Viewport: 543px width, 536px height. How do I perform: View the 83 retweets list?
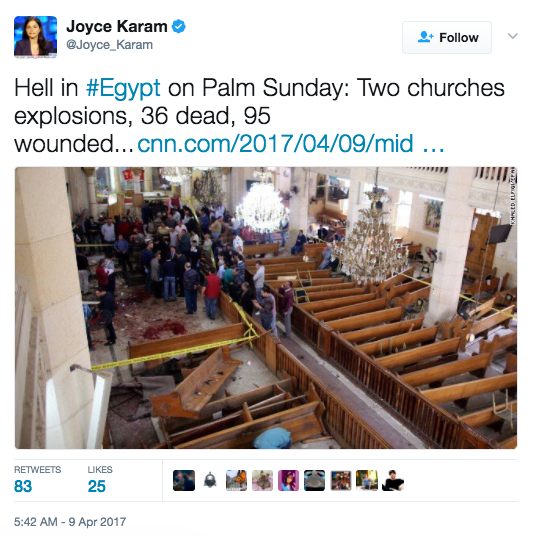click(37, 480)
